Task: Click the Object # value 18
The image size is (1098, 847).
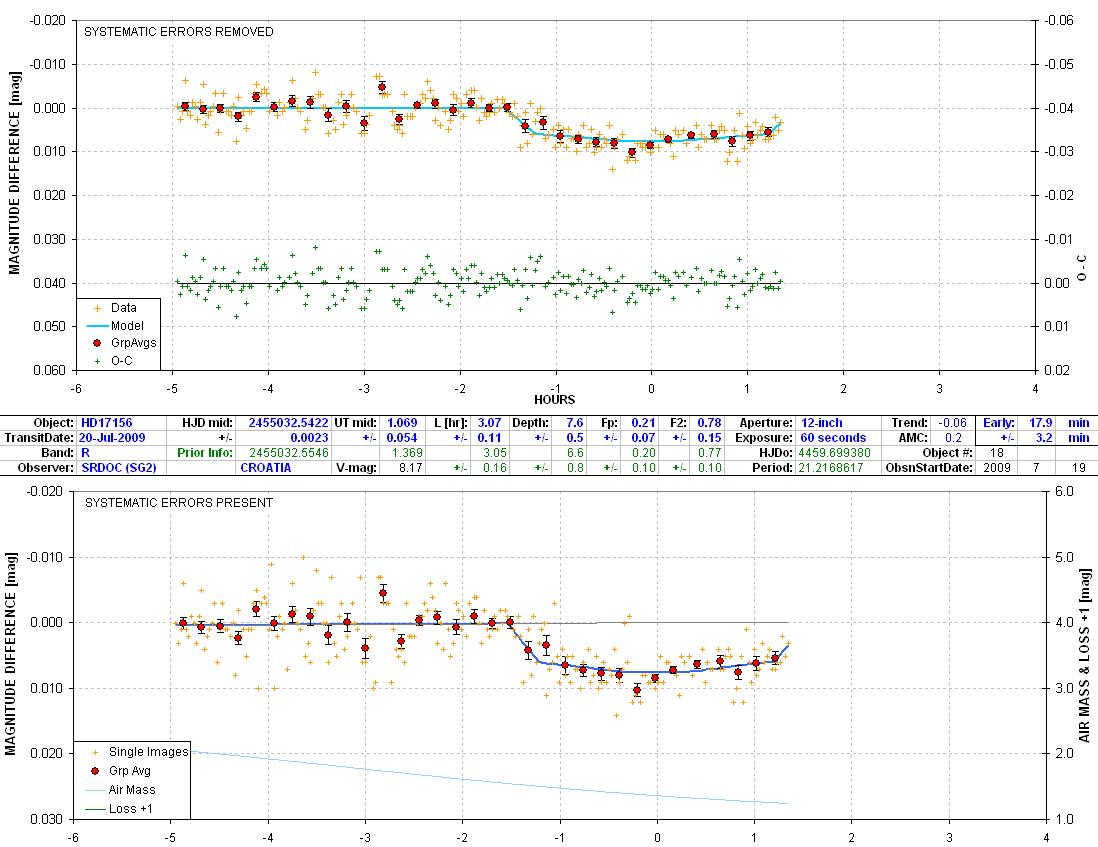Action: click(996, 453)
